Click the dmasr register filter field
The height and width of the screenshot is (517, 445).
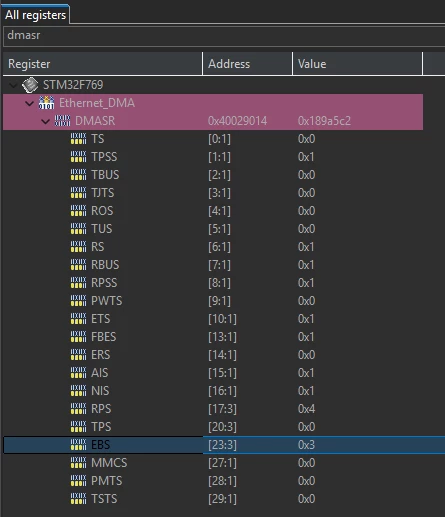[224, 36]
